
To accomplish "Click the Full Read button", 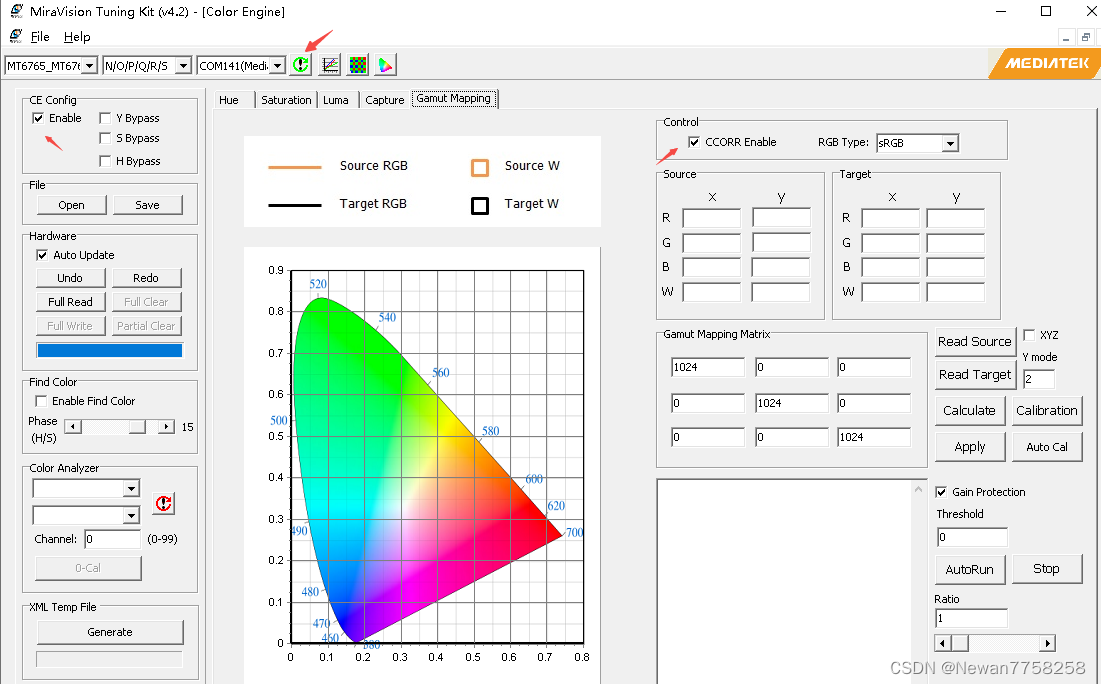I will 70,302.
